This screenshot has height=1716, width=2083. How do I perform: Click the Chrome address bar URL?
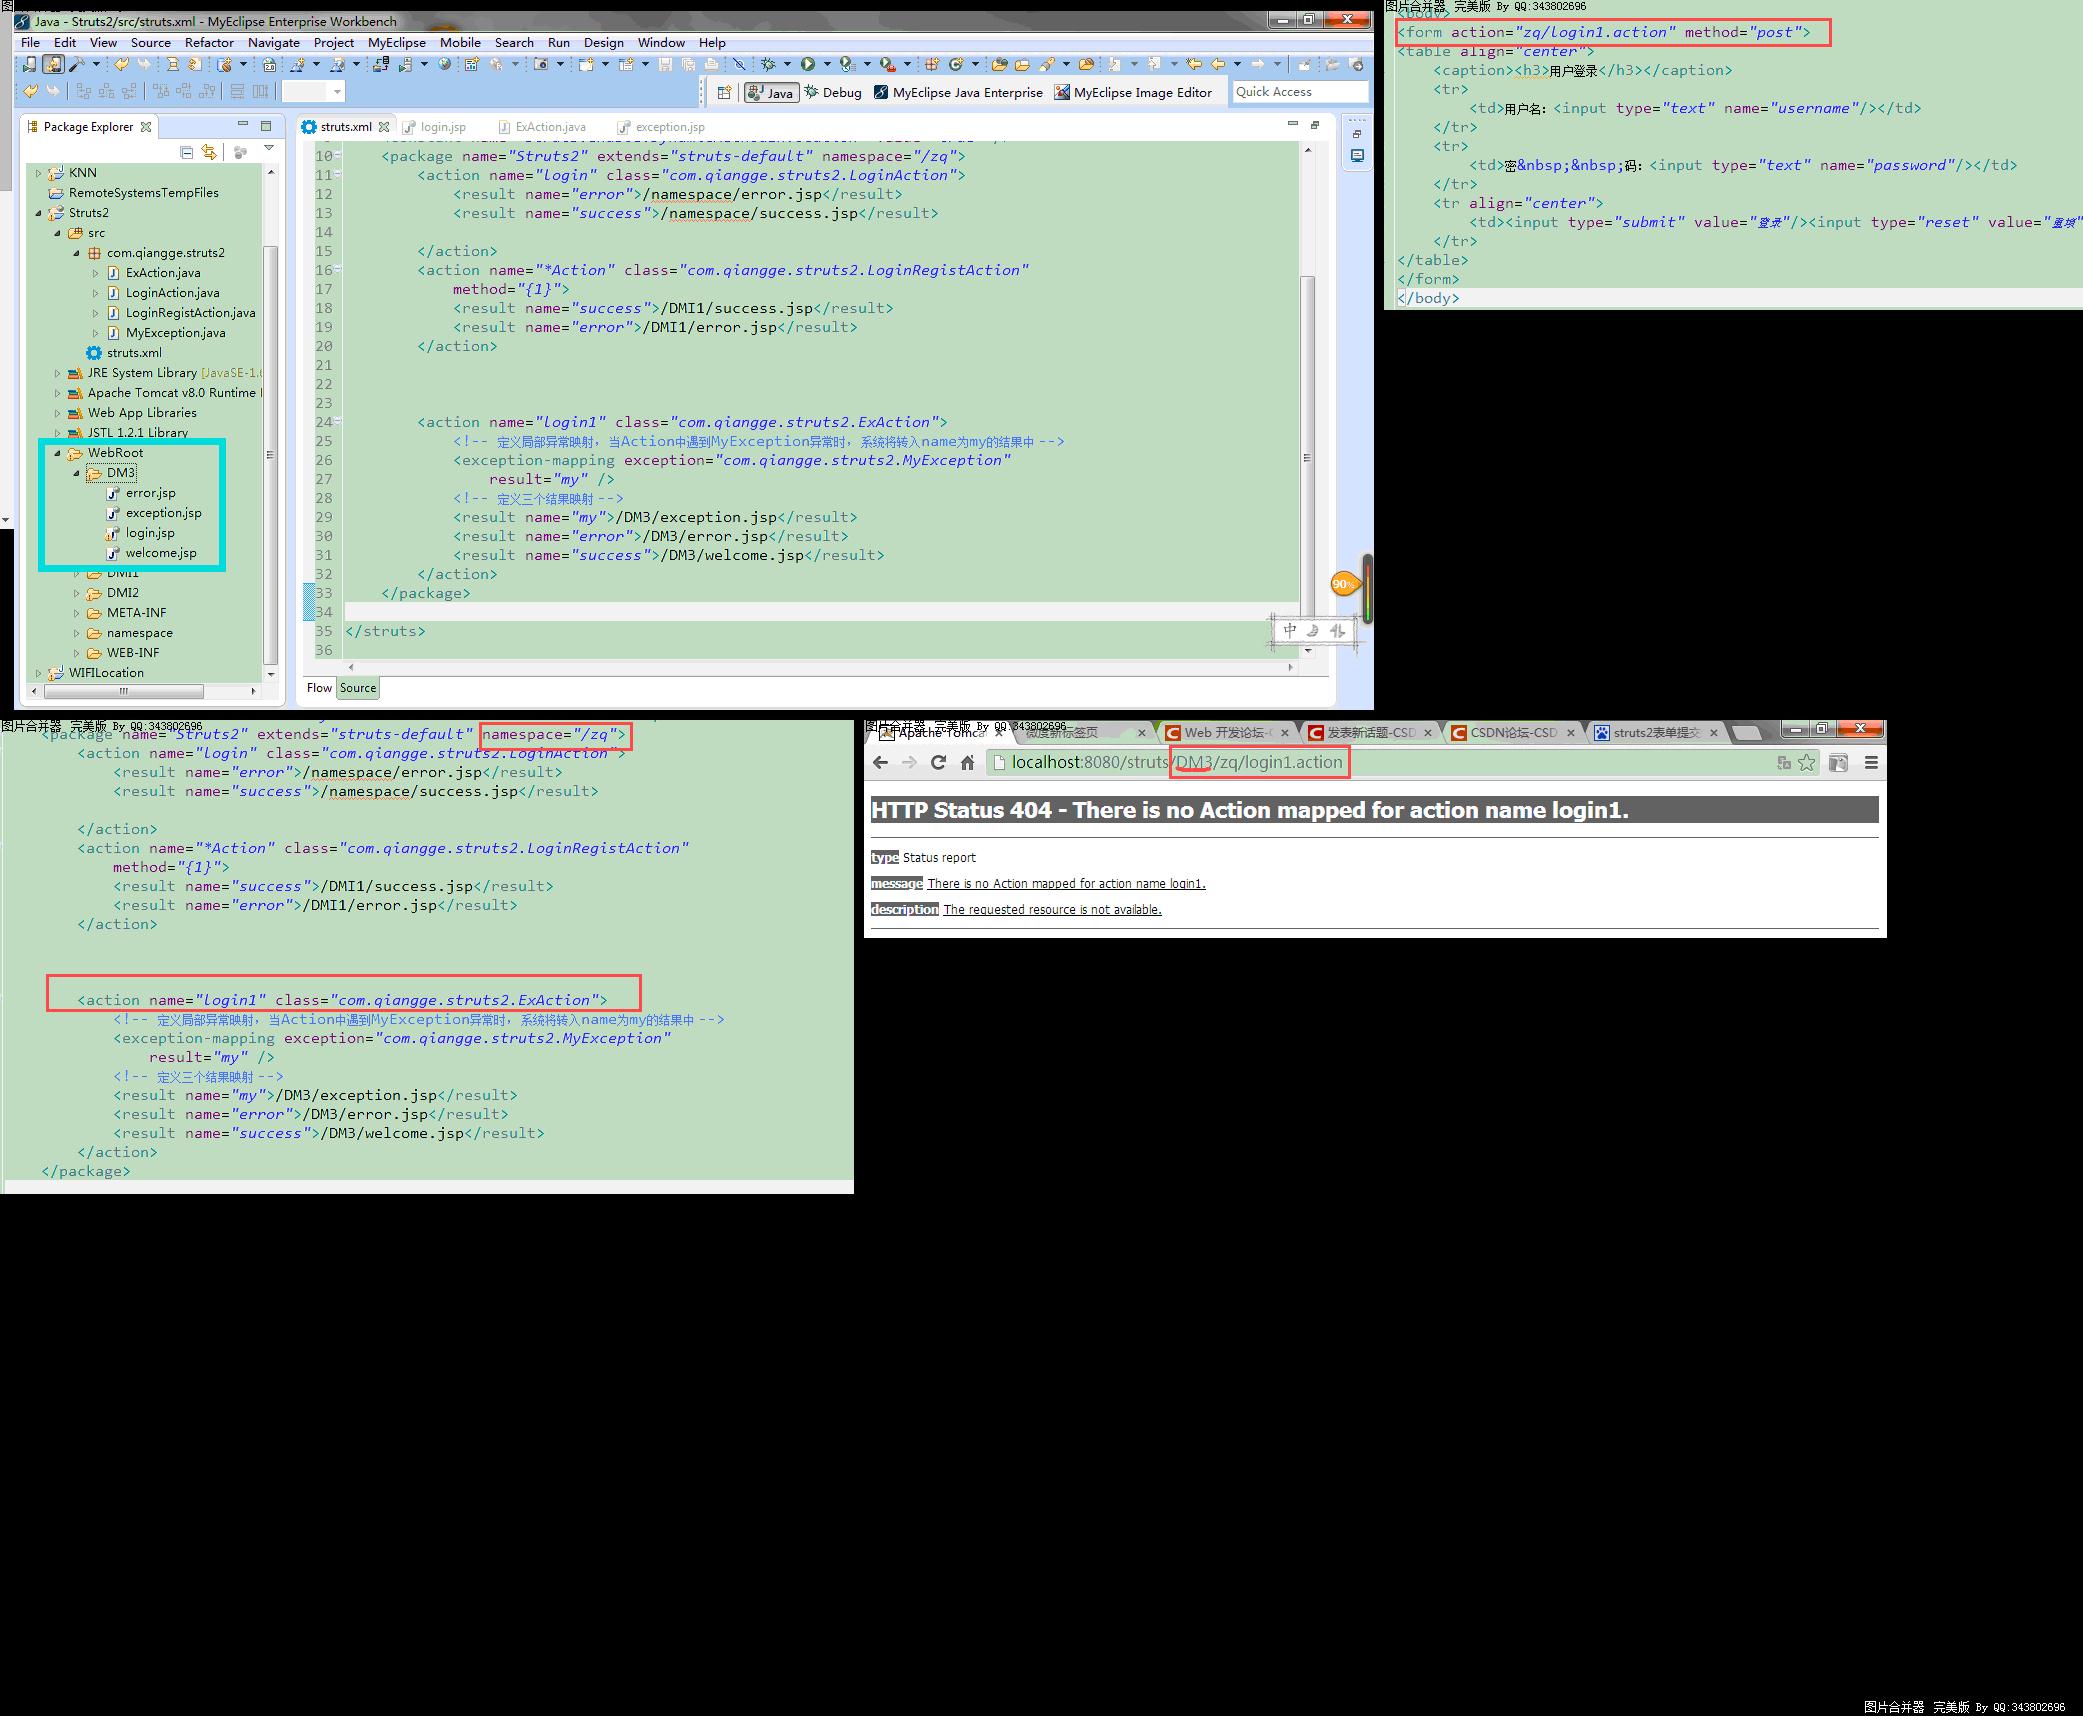[1177, 763]
